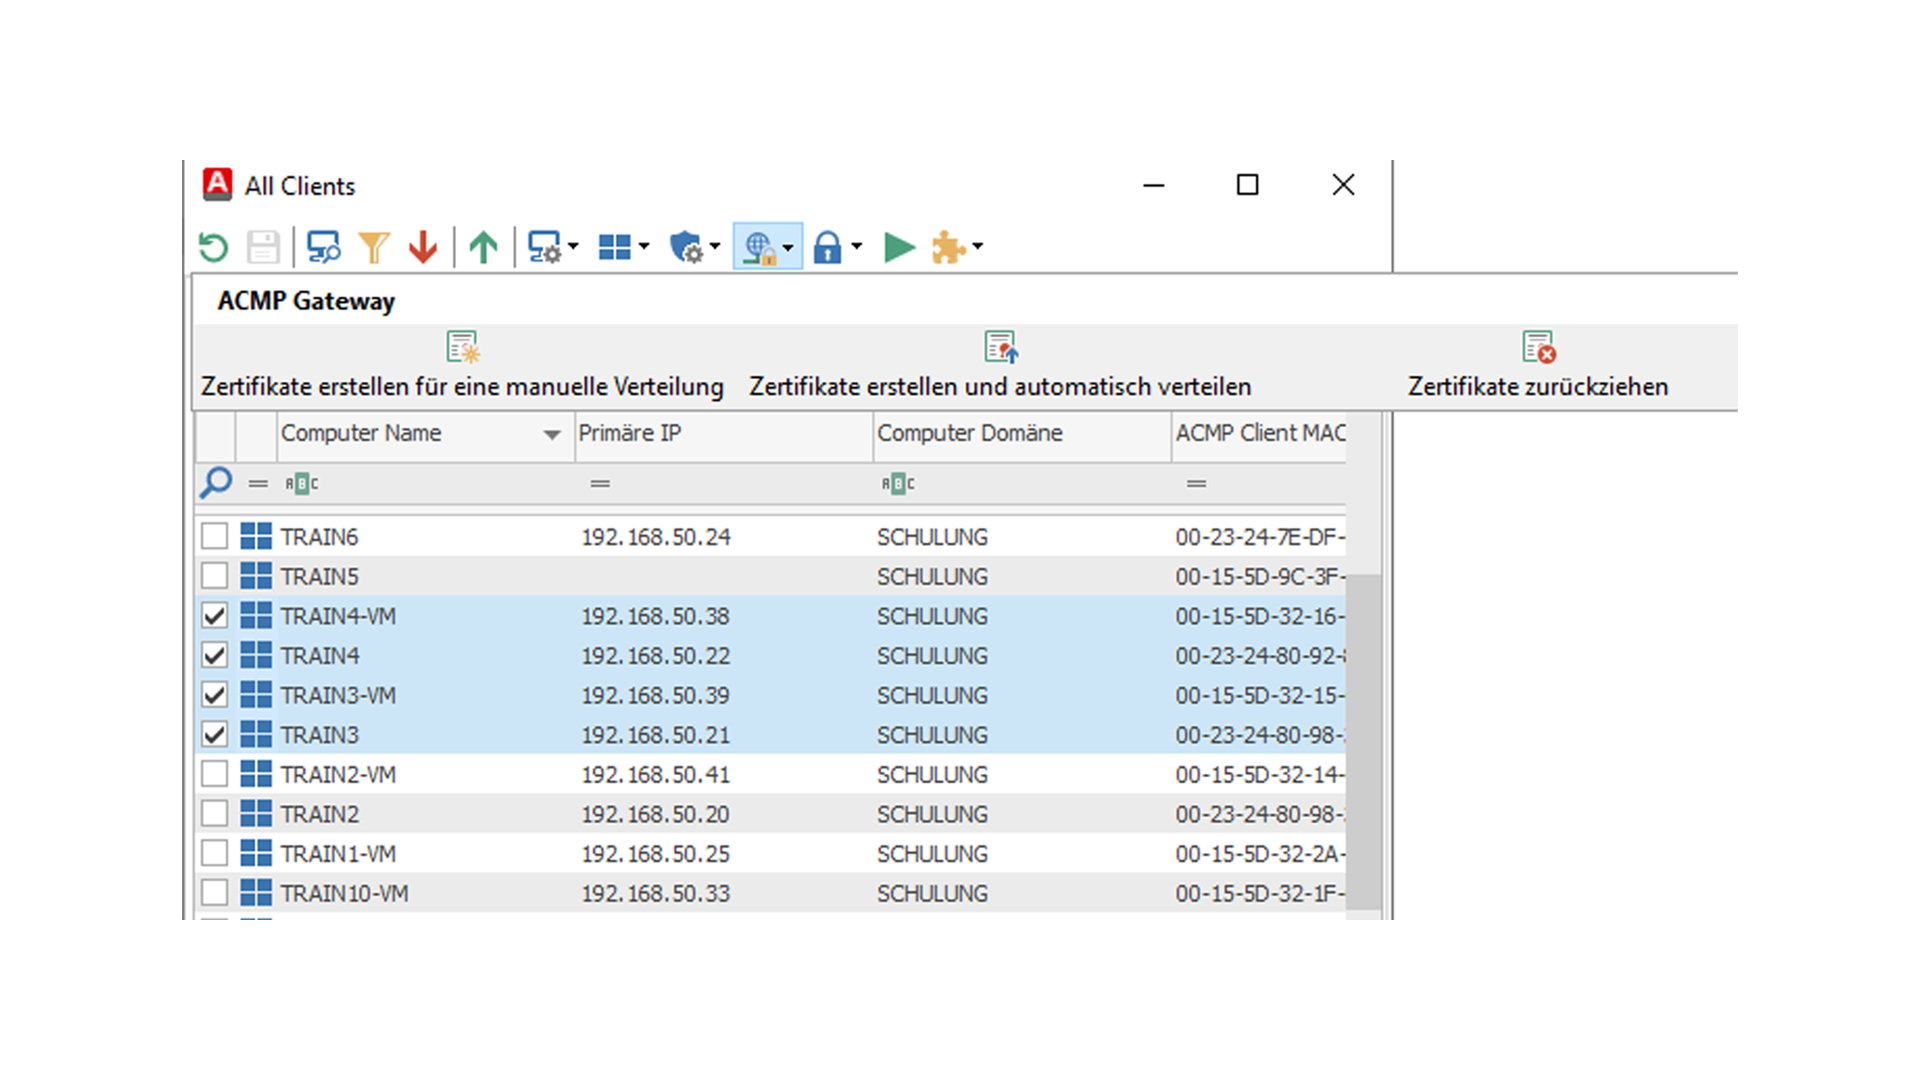This screenshot has width=1920, height=1080.
Task: Expand dropdown arrow next to padlock icon
Action: (856, 246)
